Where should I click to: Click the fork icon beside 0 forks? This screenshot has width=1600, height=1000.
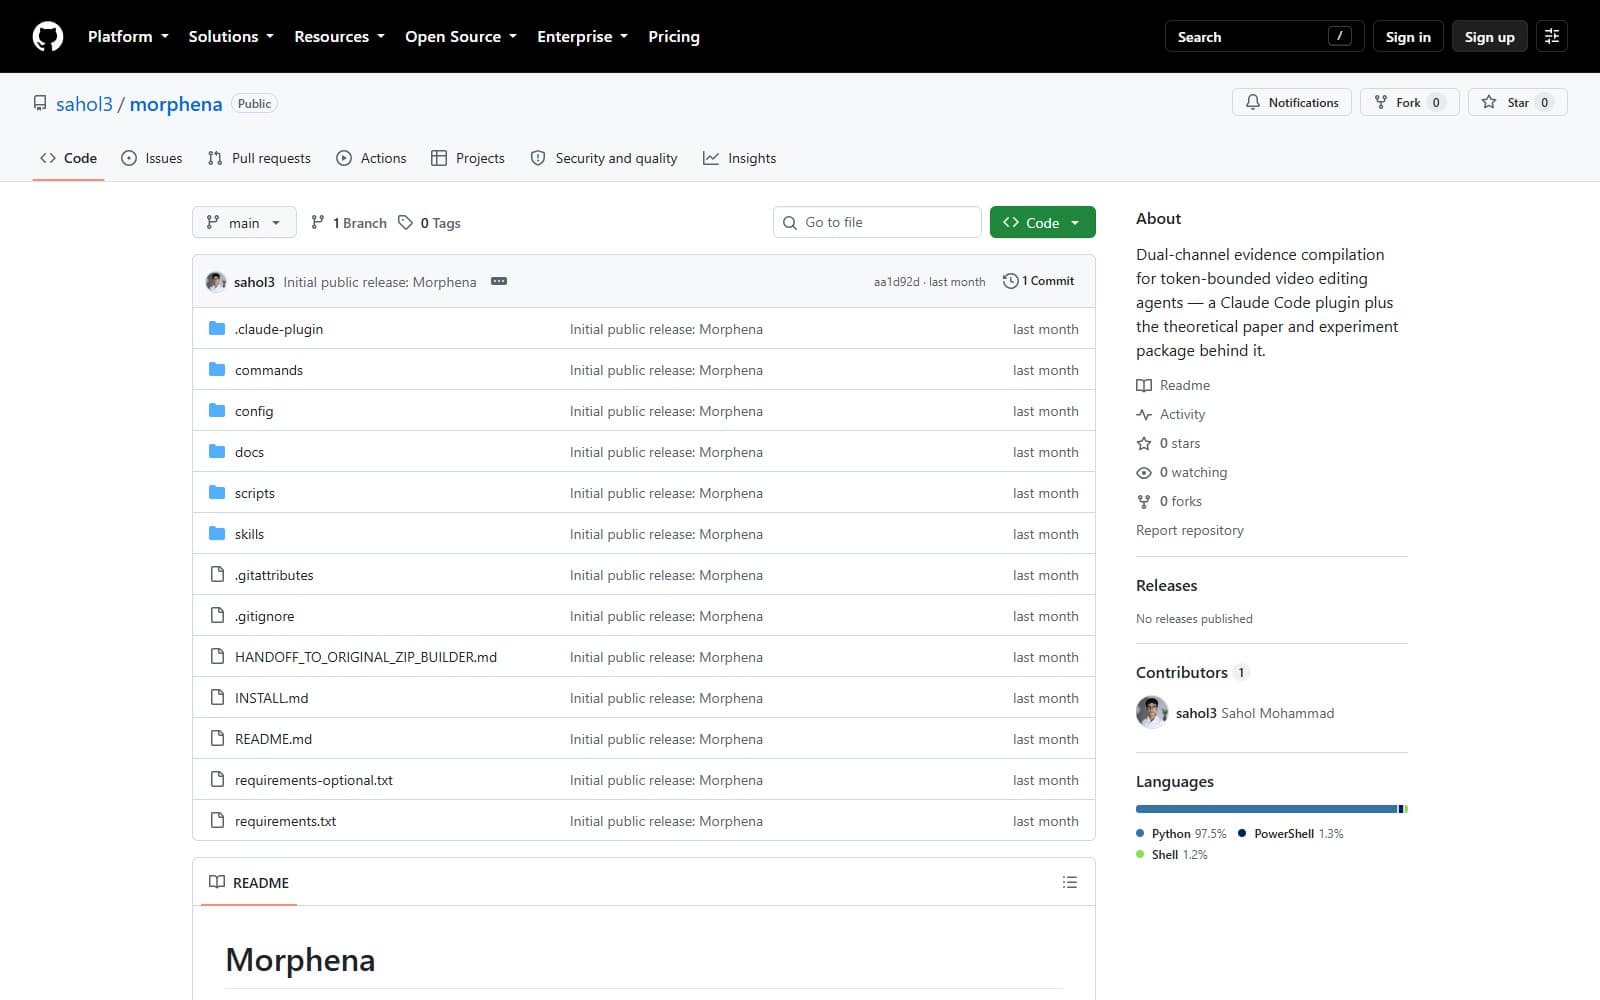(1144, 501)
